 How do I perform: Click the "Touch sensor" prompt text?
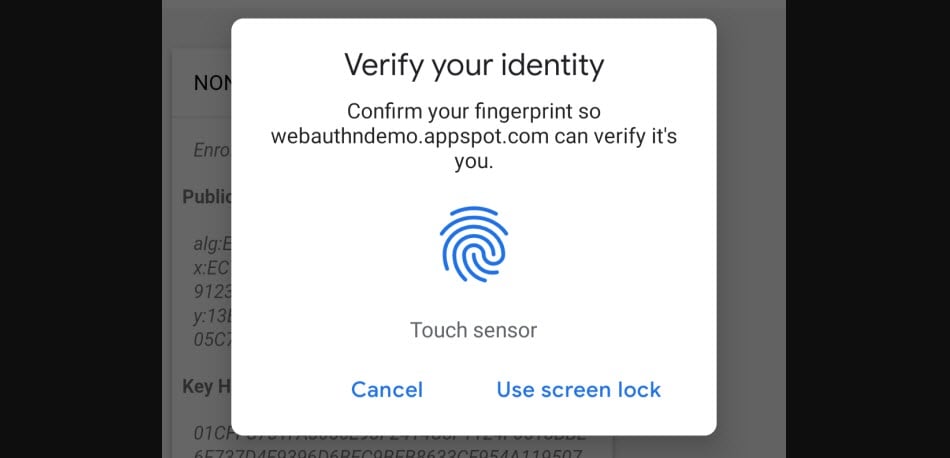(474, 330)
